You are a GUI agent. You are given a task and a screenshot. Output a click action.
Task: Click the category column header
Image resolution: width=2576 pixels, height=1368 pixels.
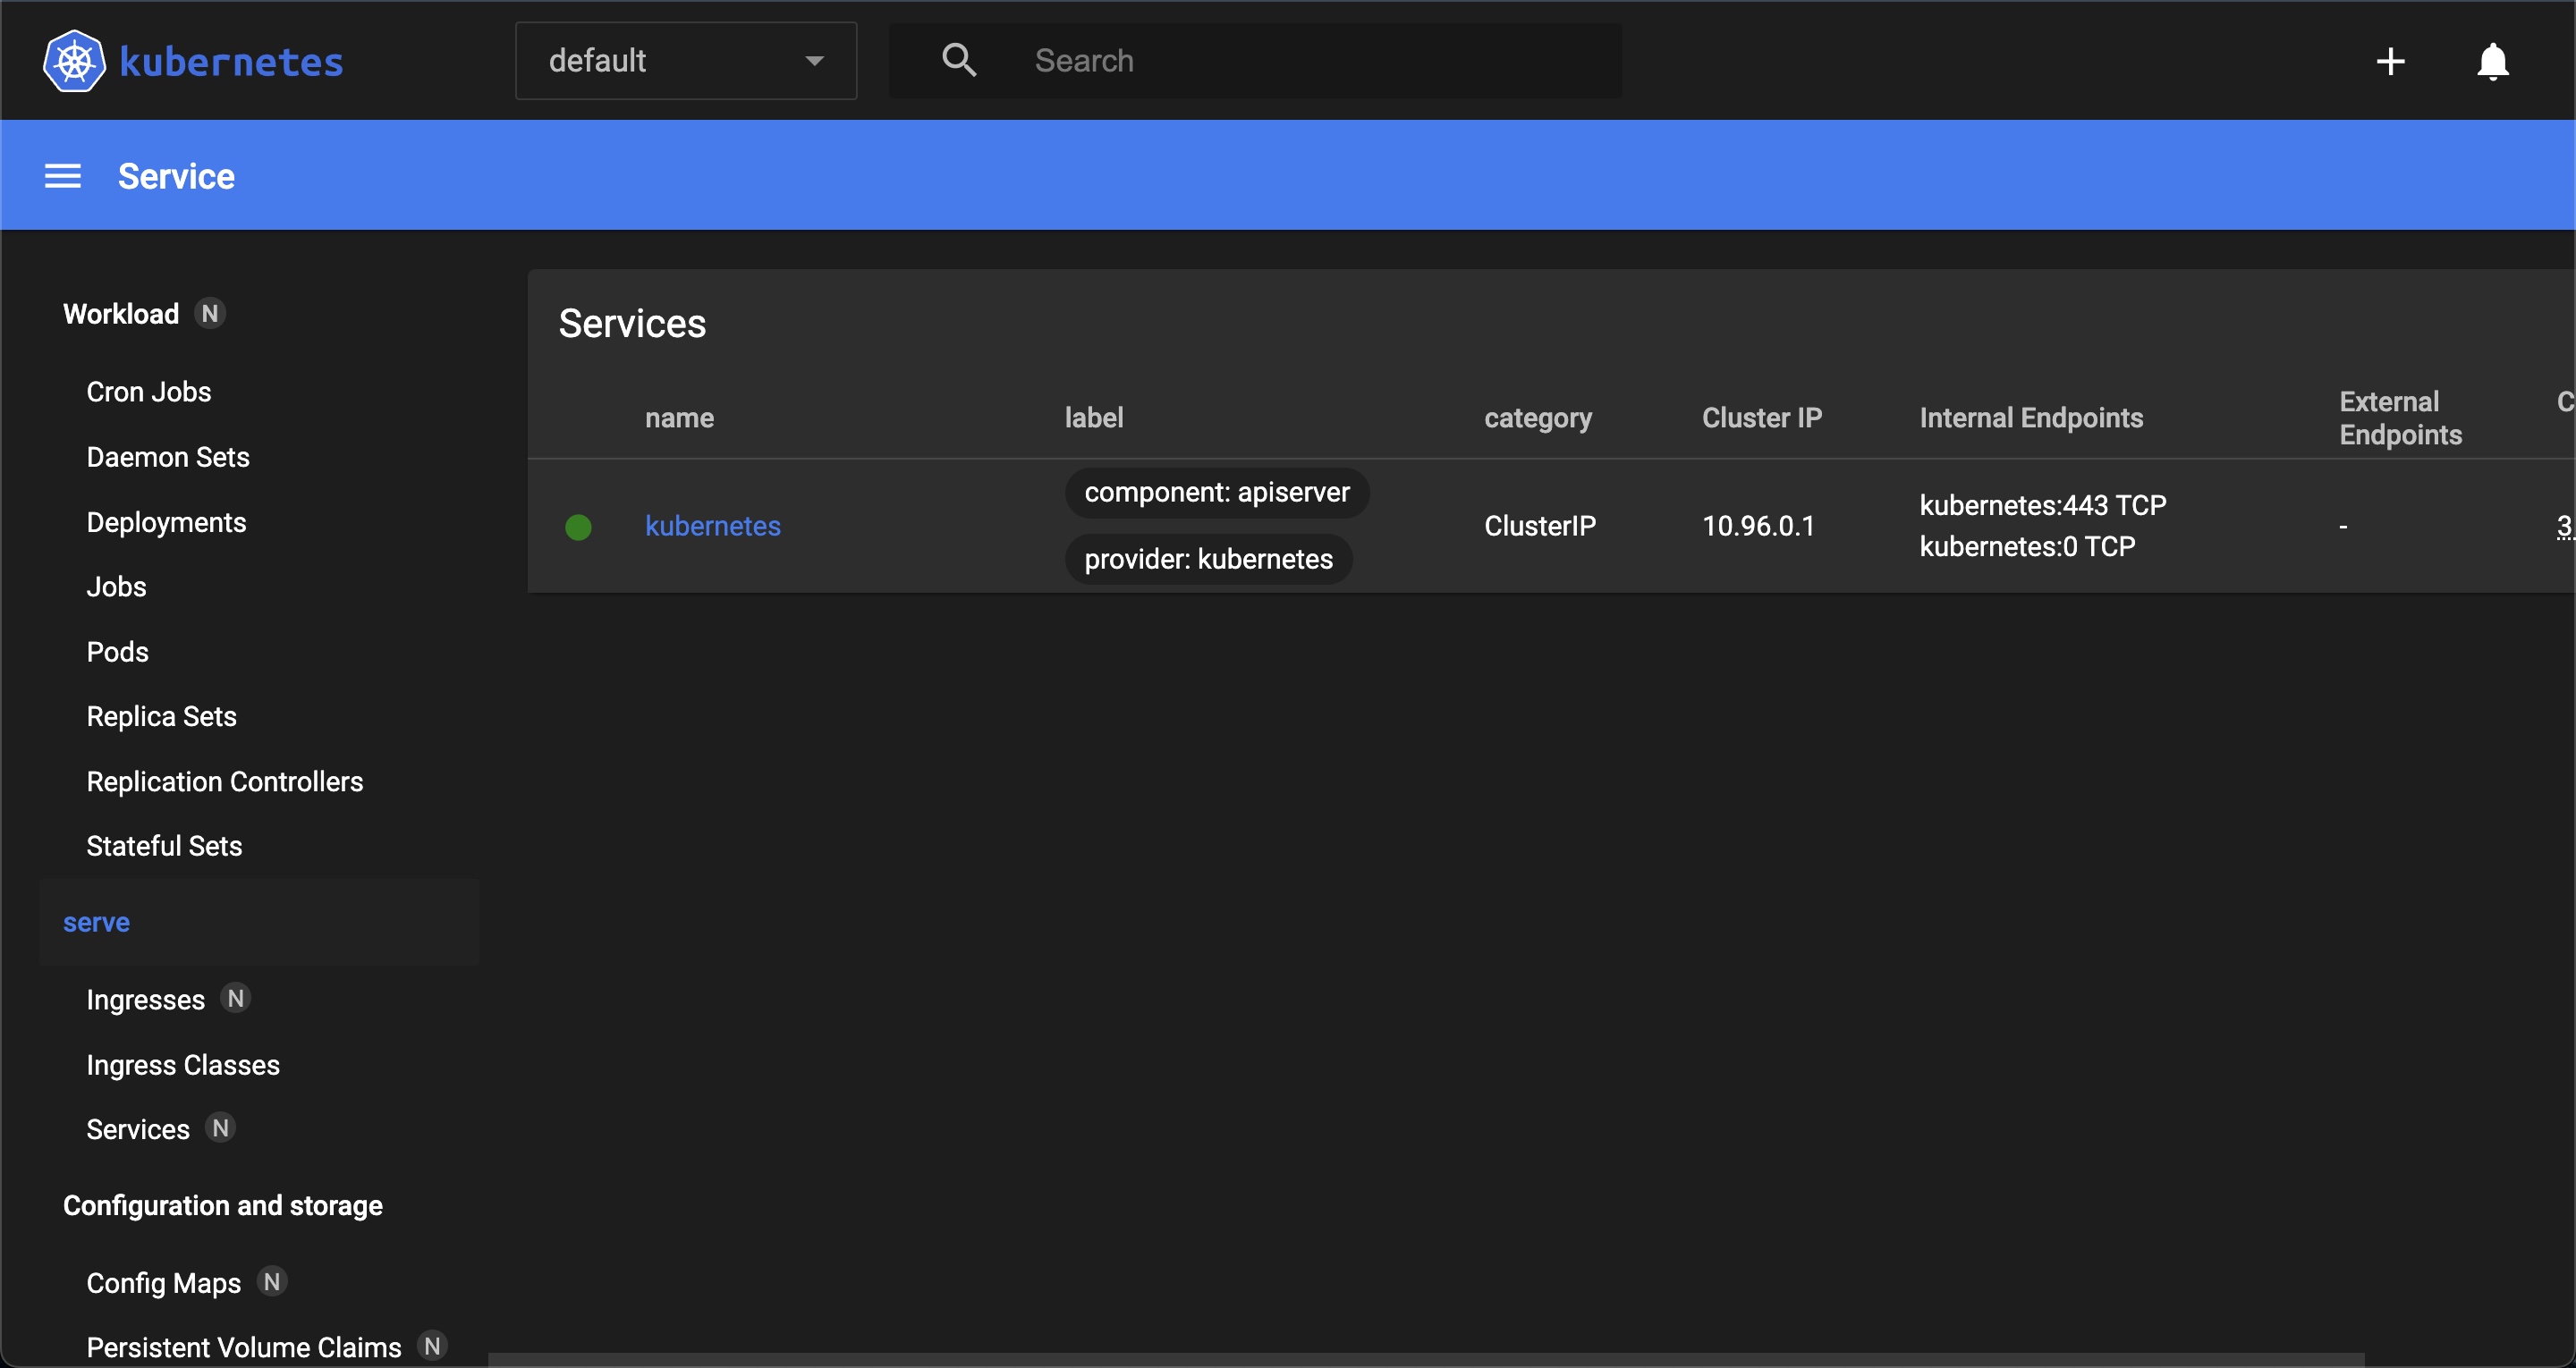[x=1538, y=418]
